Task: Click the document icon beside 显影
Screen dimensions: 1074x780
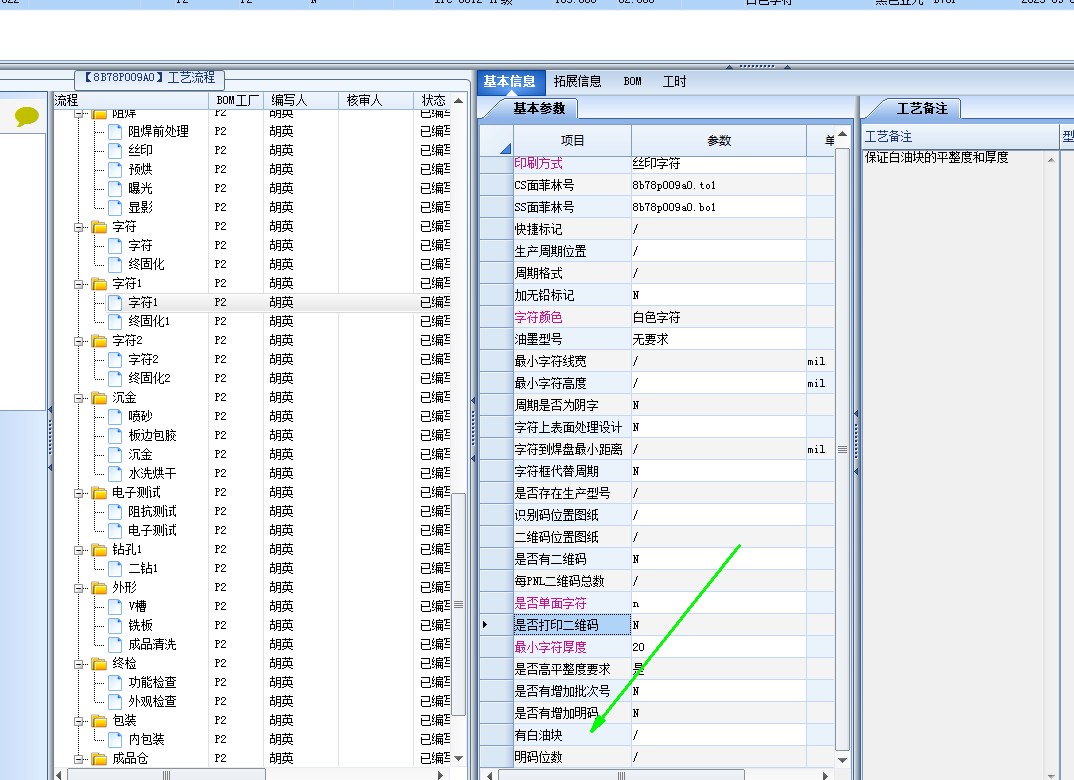Action: click(115, 207)
